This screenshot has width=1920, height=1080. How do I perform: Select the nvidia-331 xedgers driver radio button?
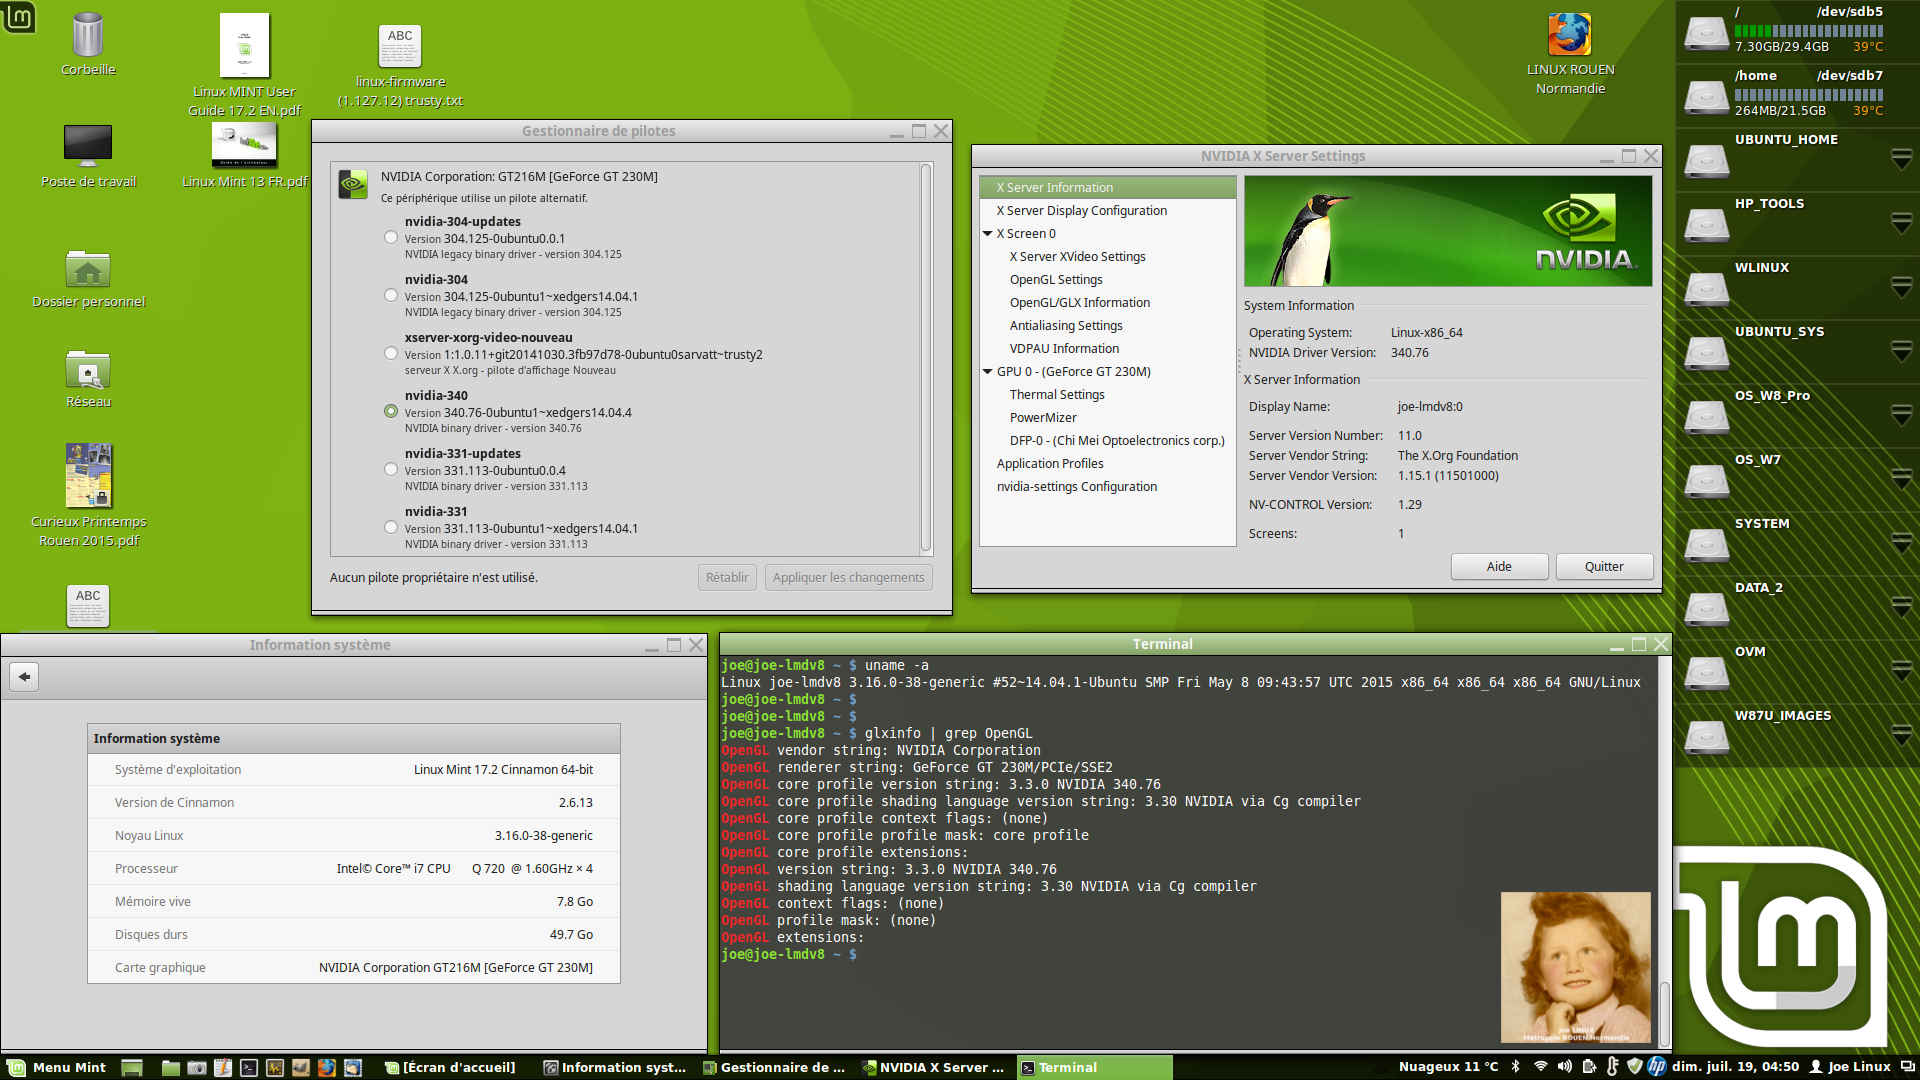(x=391, y=528)
